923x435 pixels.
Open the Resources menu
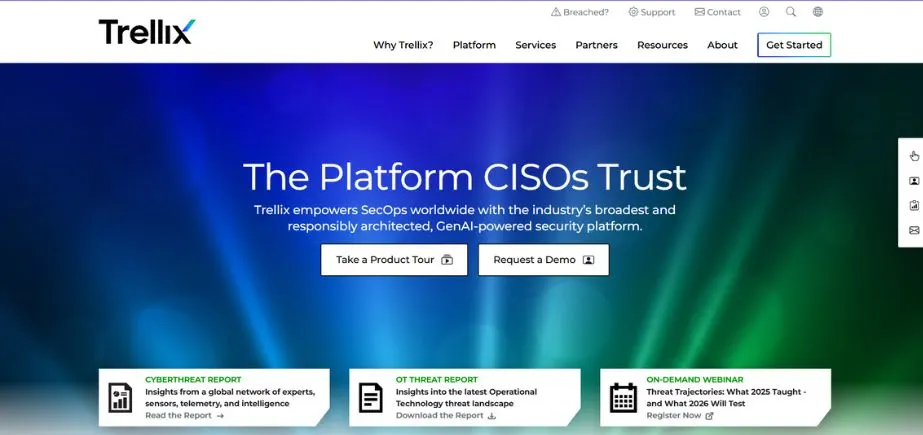pyautogui.click(x=662, y=45)
